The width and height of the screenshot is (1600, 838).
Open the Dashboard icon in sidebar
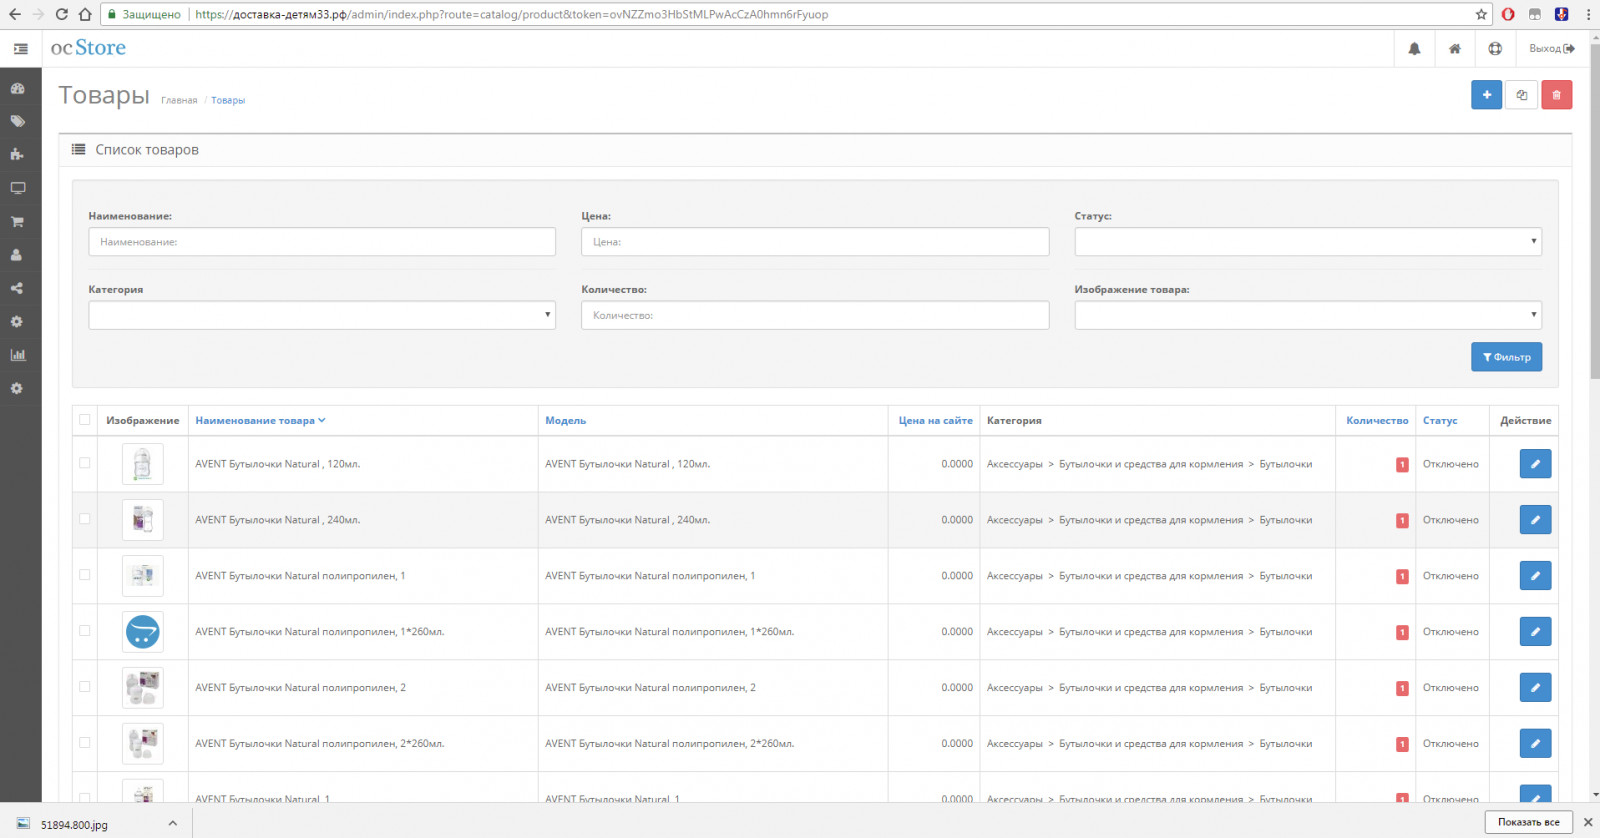tap(17, 88)
